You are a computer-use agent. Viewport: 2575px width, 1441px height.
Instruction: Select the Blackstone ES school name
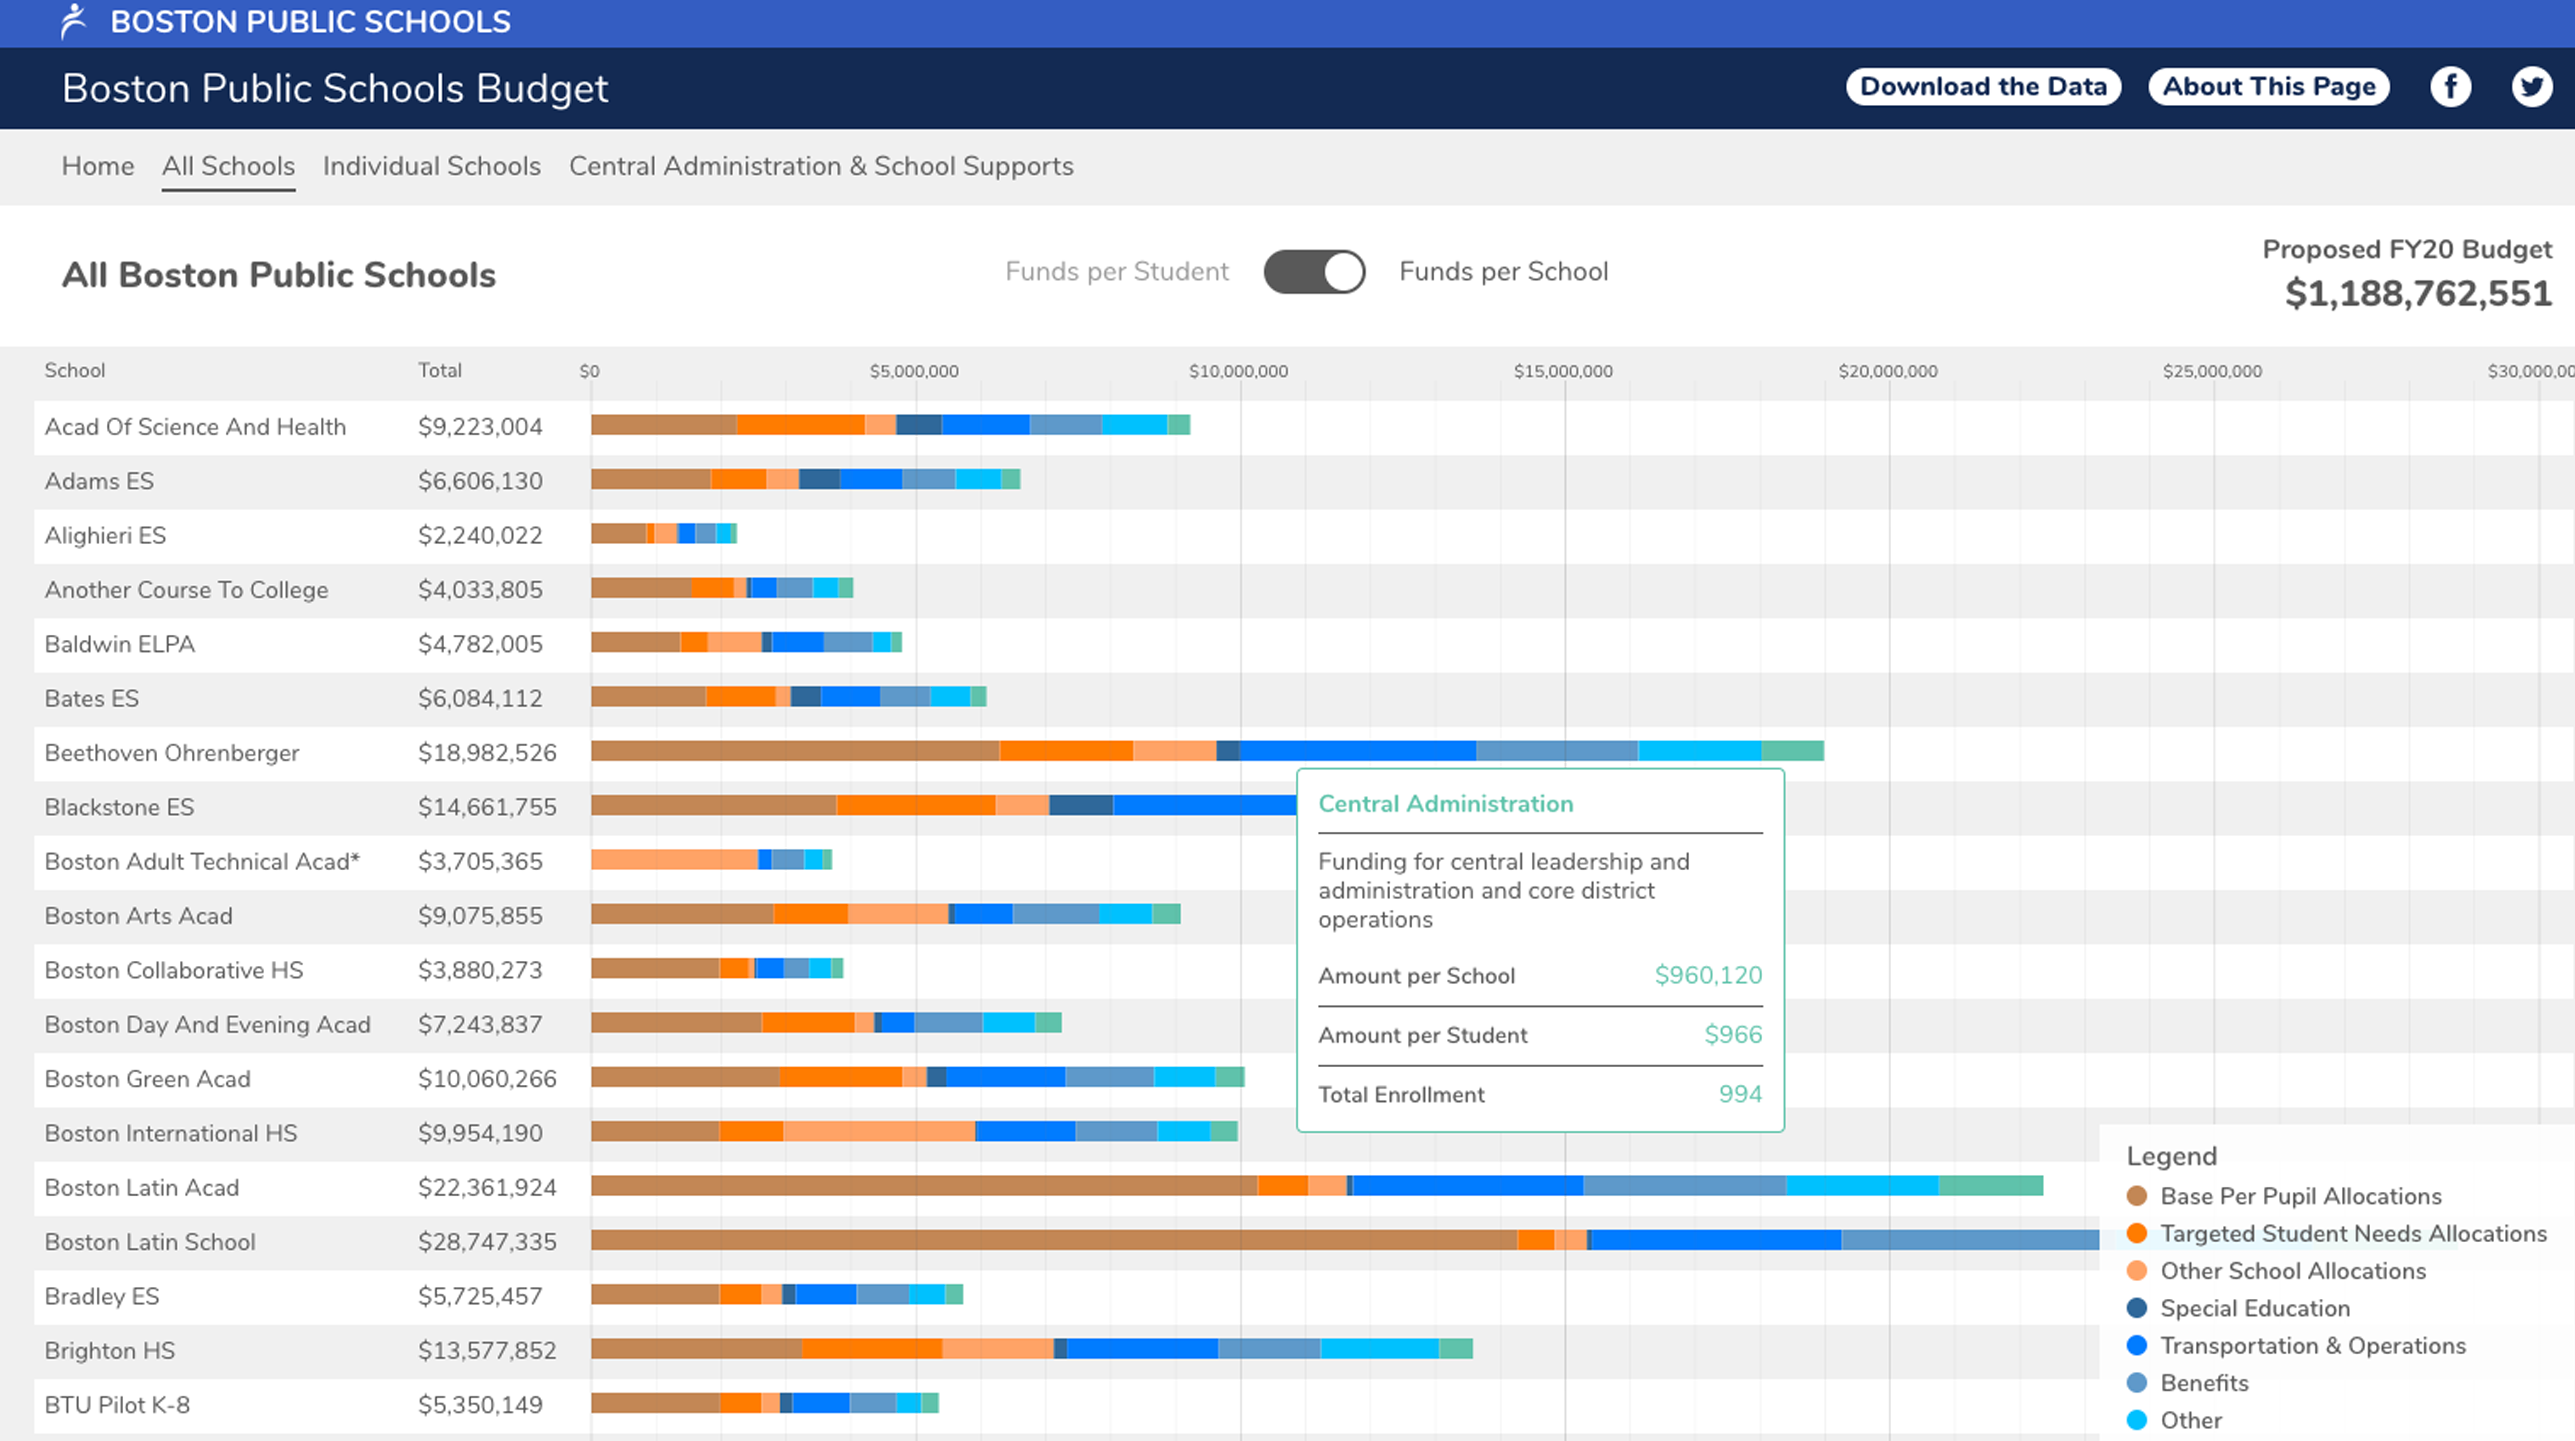119,807
